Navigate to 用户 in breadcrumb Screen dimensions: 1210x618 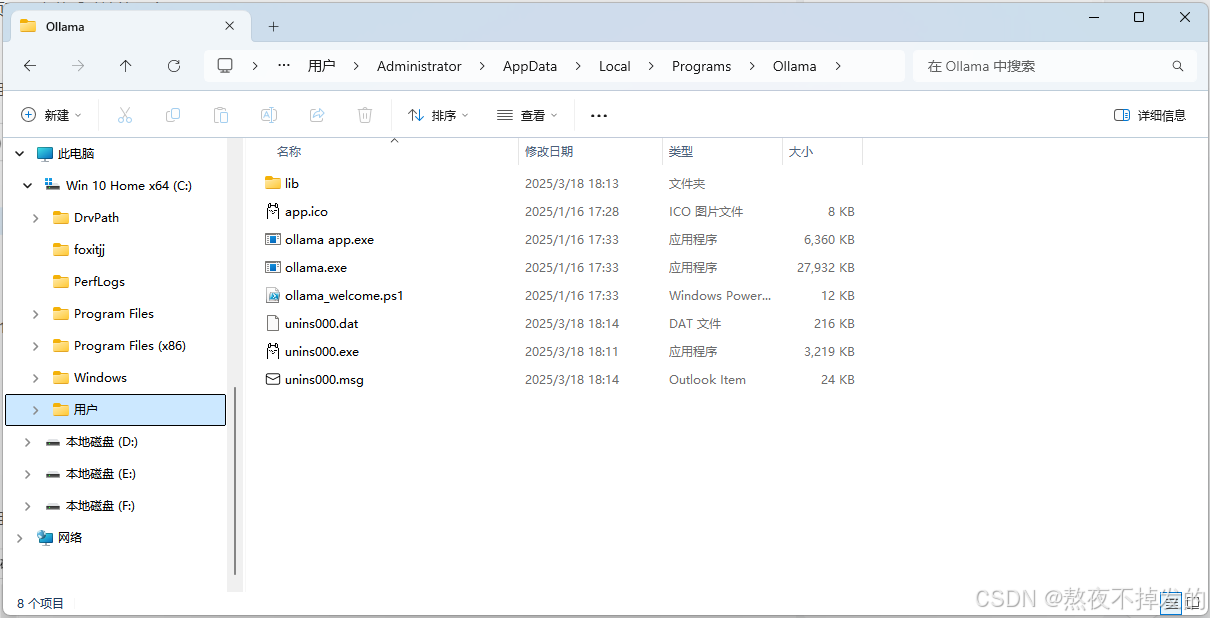321,66
